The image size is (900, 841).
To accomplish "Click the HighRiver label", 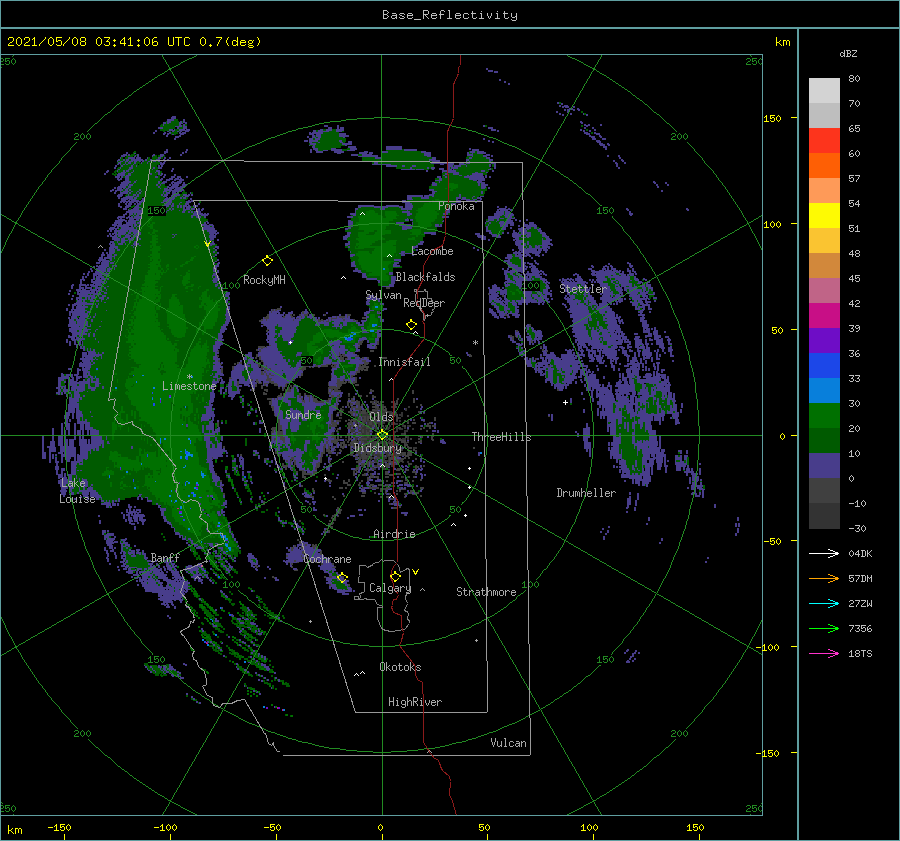I will [x=415, y=702].
